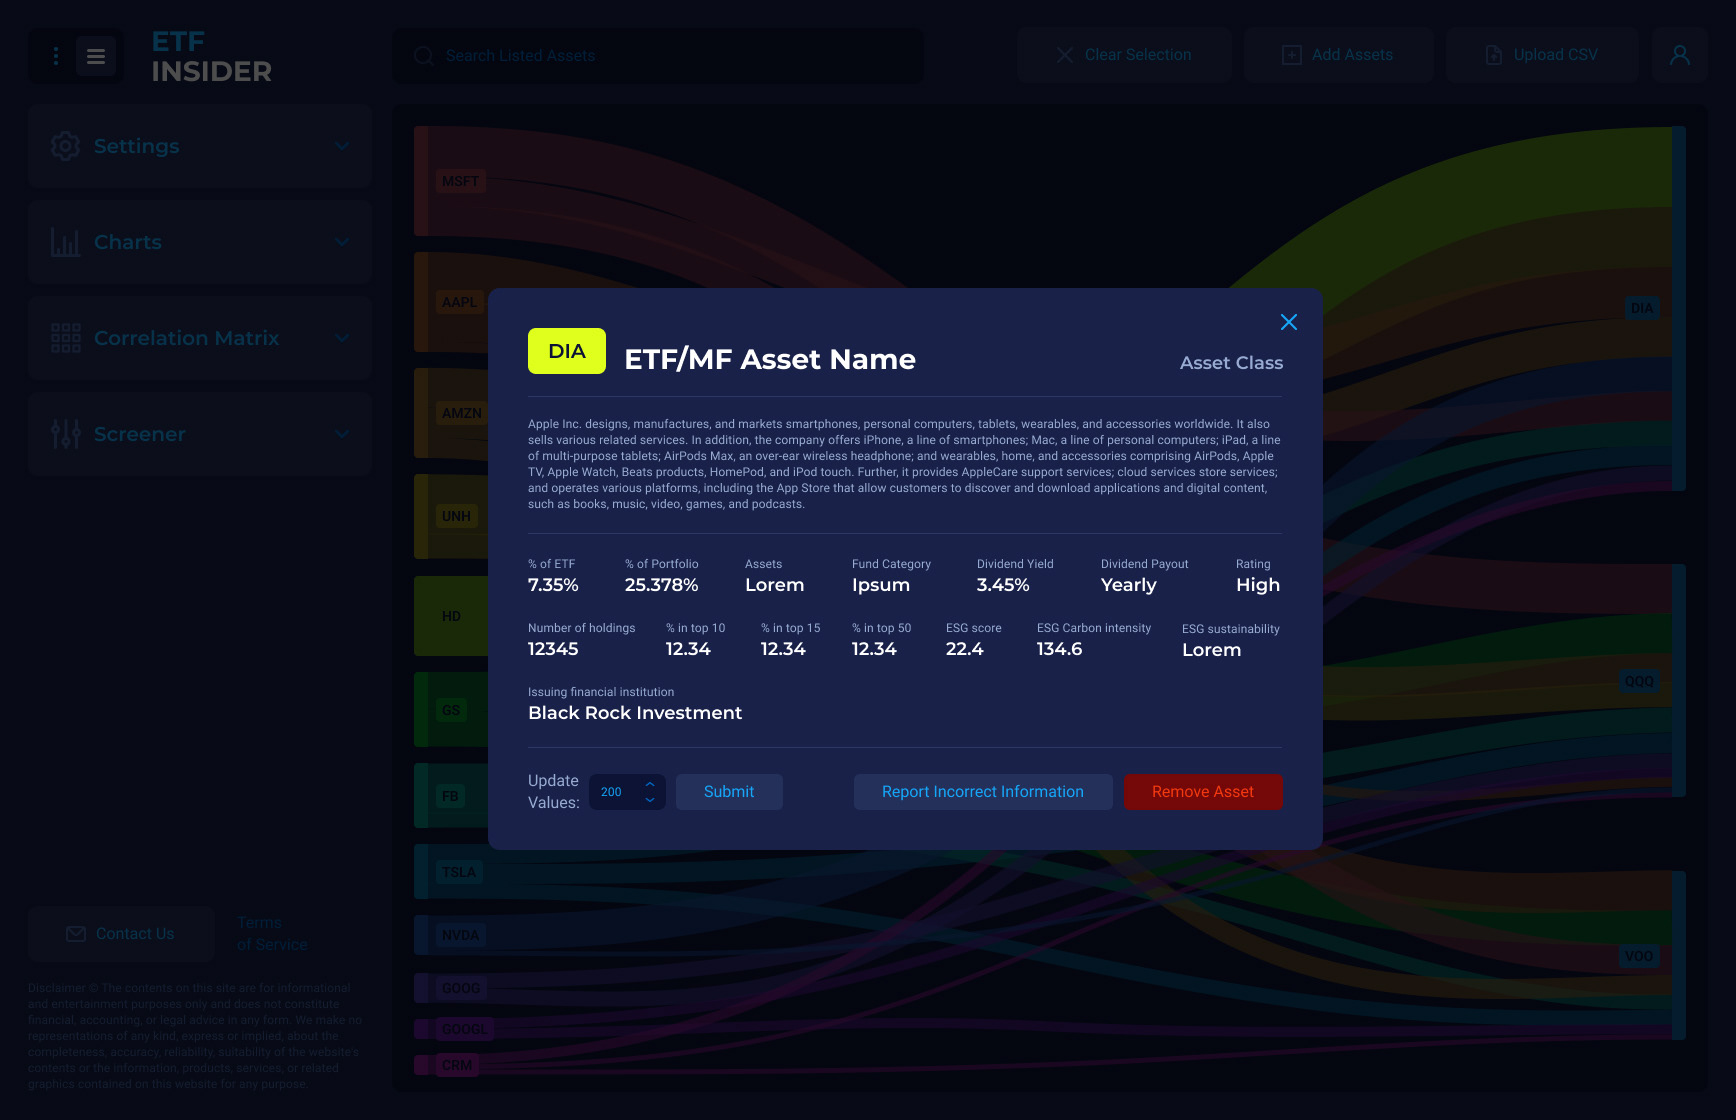Click the Search Listed Assets field
Image resolution: width=1736 pixels, height=1120 pixels.
pos(658,56)
